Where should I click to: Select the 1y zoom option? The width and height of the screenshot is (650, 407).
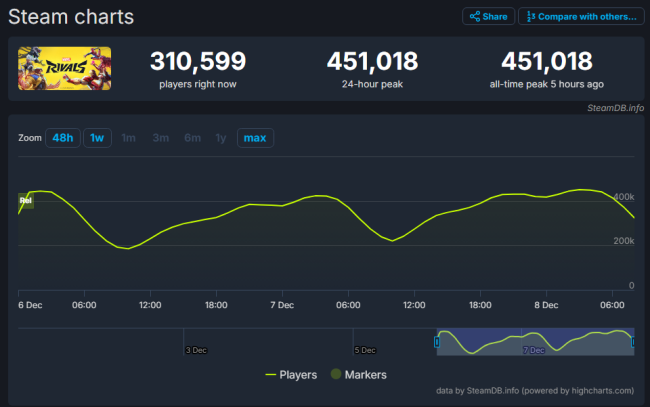(x=221, y=138)
